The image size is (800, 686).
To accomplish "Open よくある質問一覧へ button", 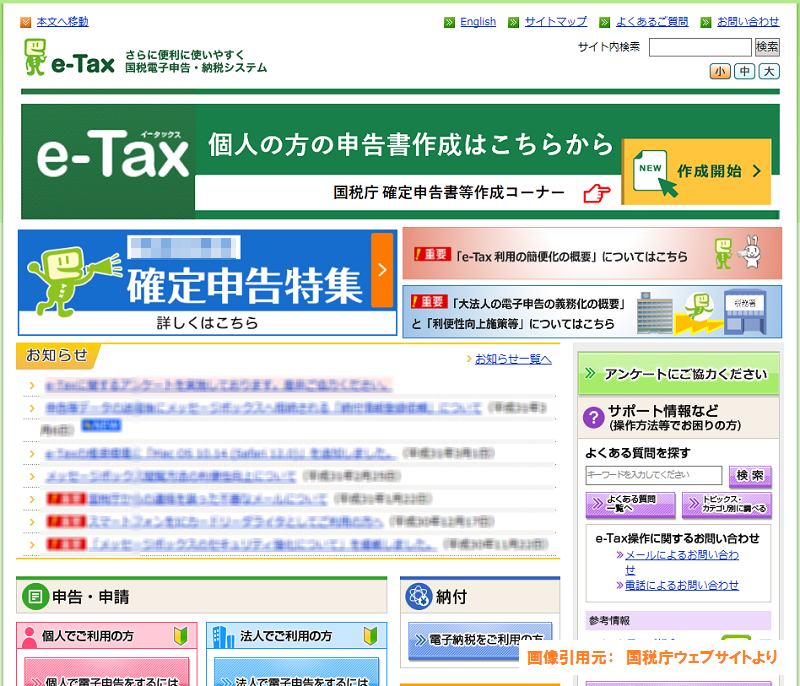I will point(631,504).
